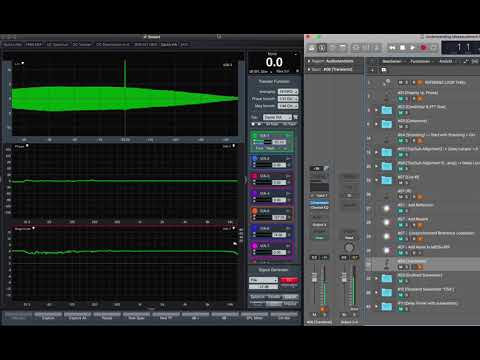Click the add track plus button
Viewport: 480px width, 360px height.
(373, 70)
